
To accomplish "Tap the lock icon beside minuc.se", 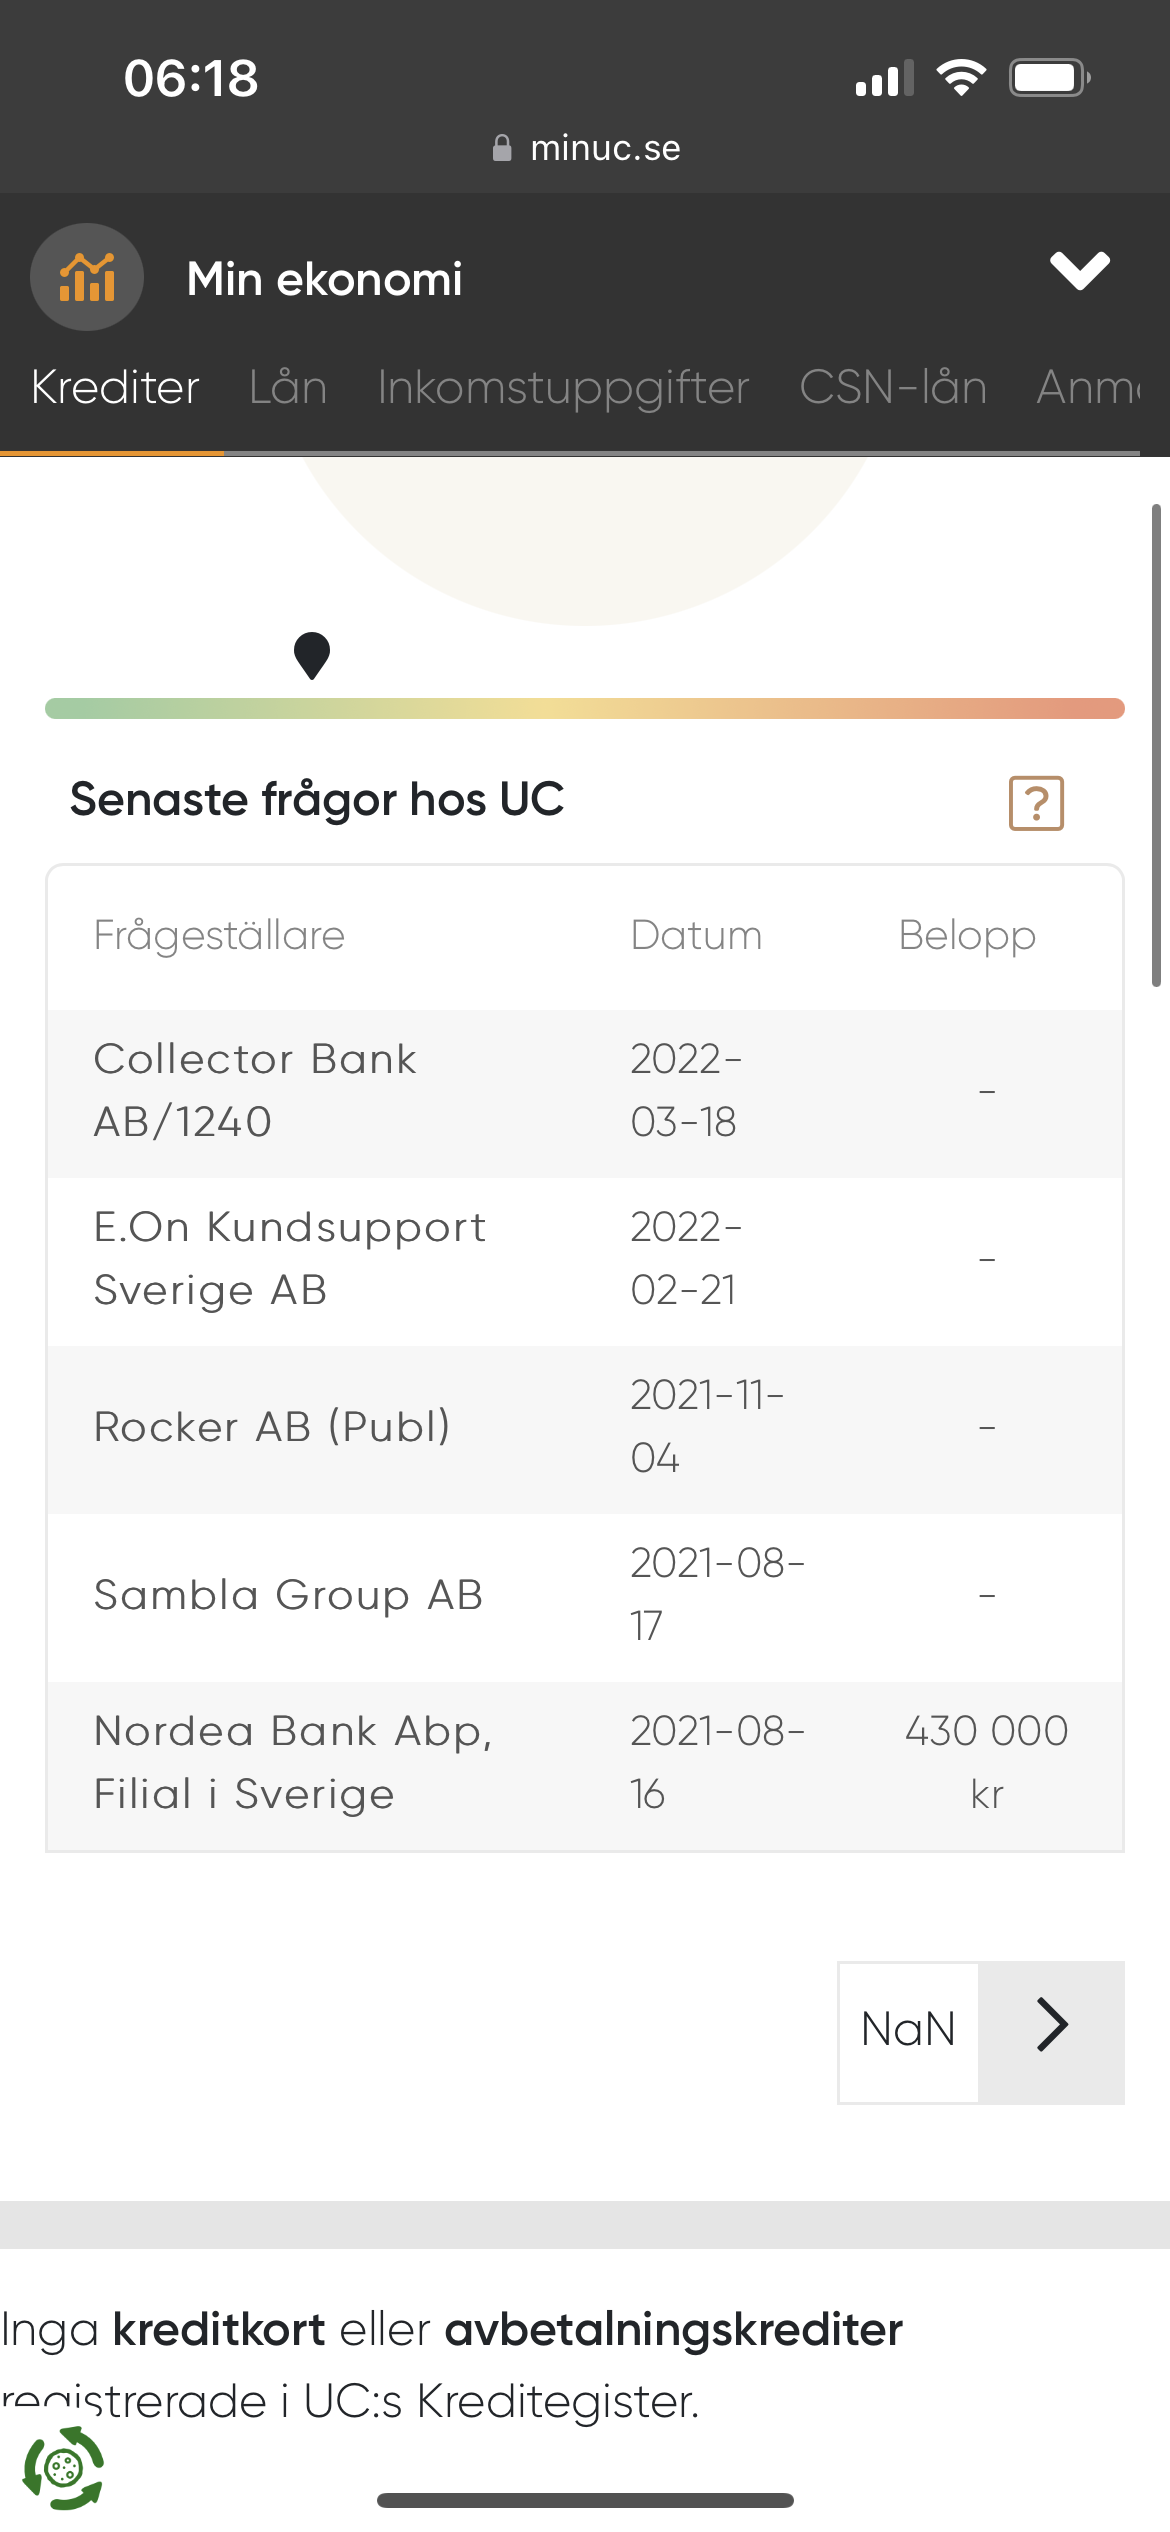I will tap(502, 149).
